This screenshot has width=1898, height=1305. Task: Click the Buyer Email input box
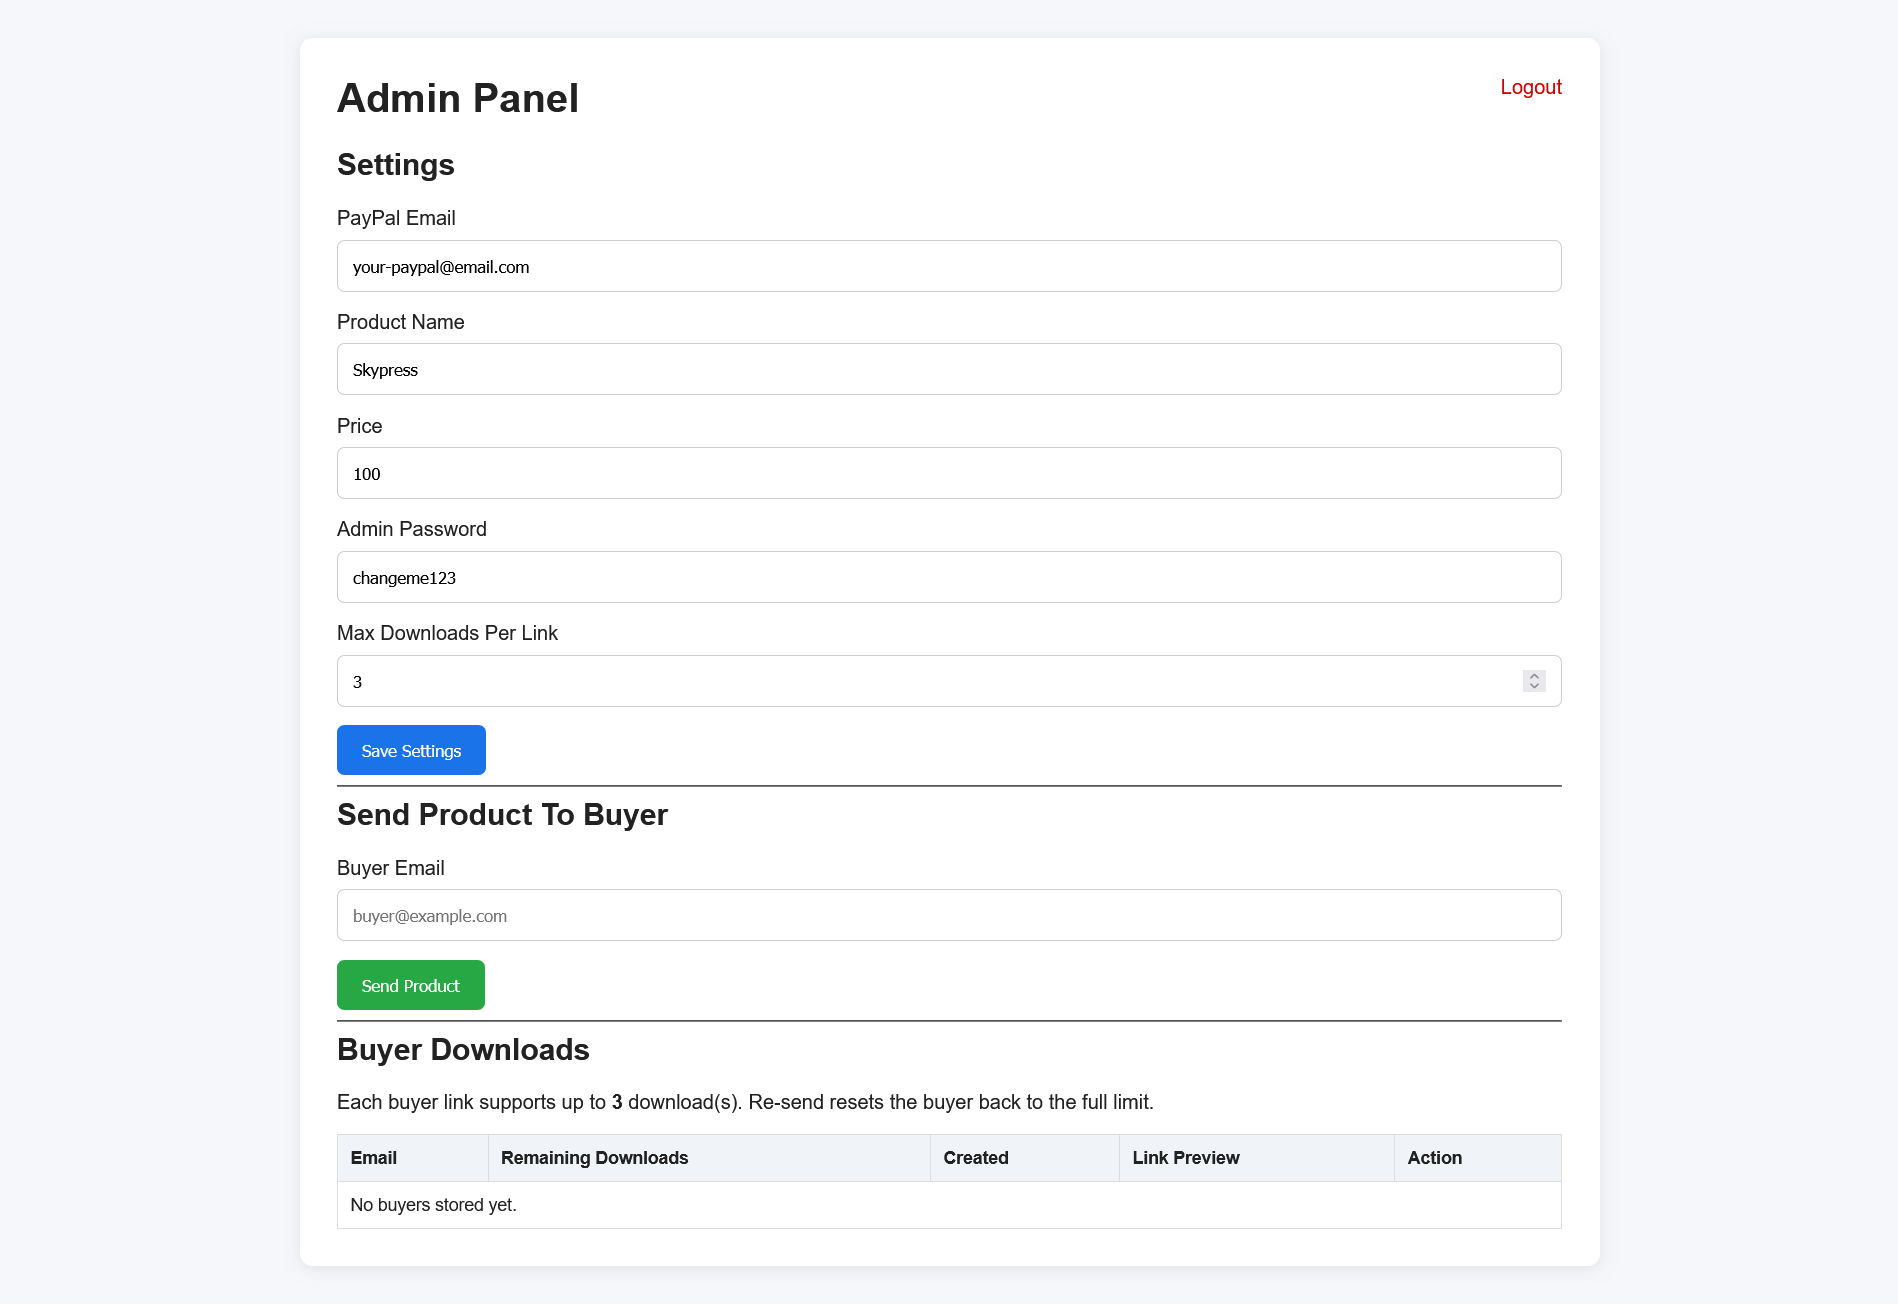[x=948, y=915]
